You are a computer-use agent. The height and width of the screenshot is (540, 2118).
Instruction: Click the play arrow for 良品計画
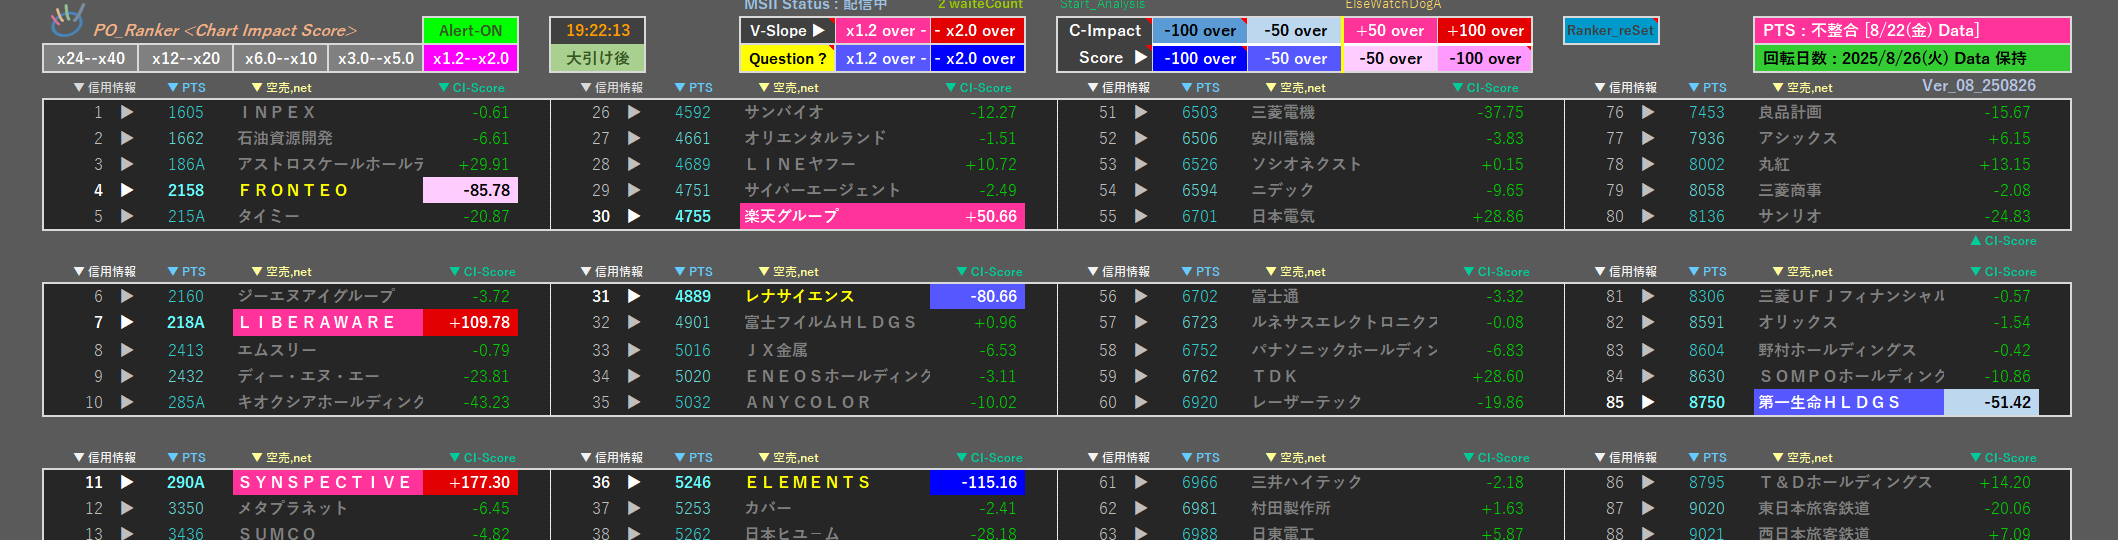pos(1648,112)
